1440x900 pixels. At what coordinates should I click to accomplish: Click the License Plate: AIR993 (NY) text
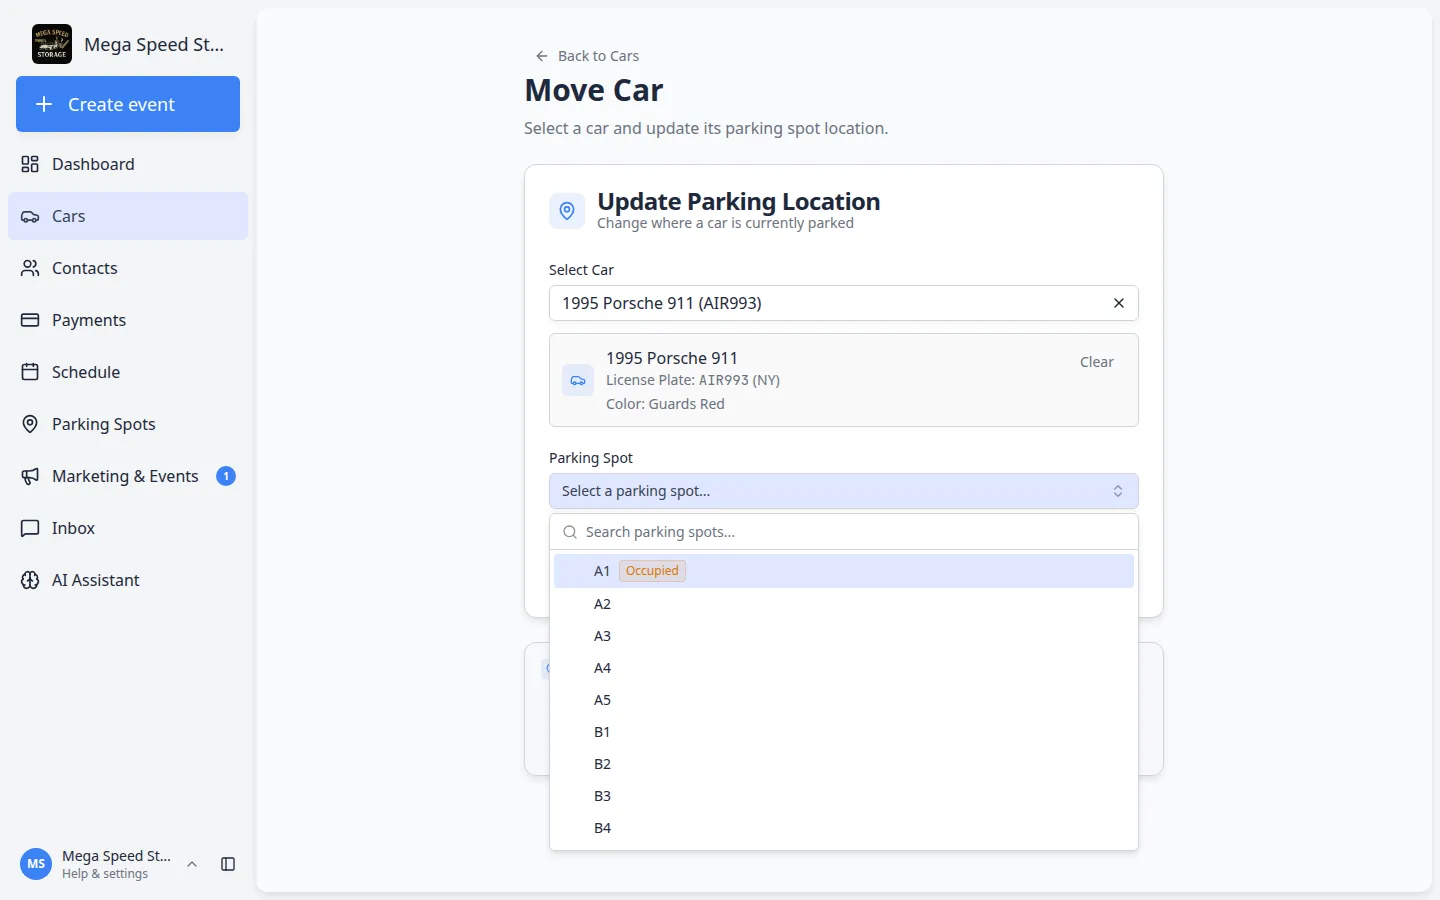(x=693, y=380)
